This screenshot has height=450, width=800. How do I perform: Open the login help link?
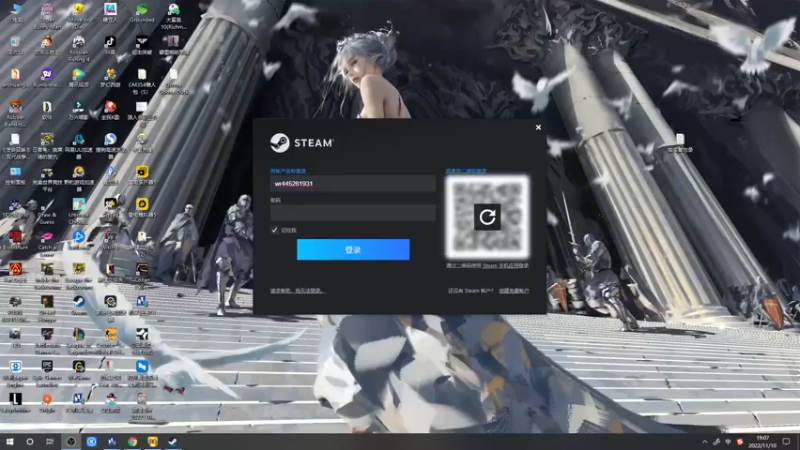pos(296,291)
